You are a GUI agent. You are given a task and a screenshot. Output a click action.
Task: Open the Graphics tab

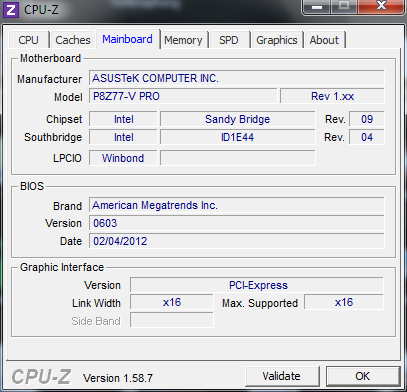(277, 40)
